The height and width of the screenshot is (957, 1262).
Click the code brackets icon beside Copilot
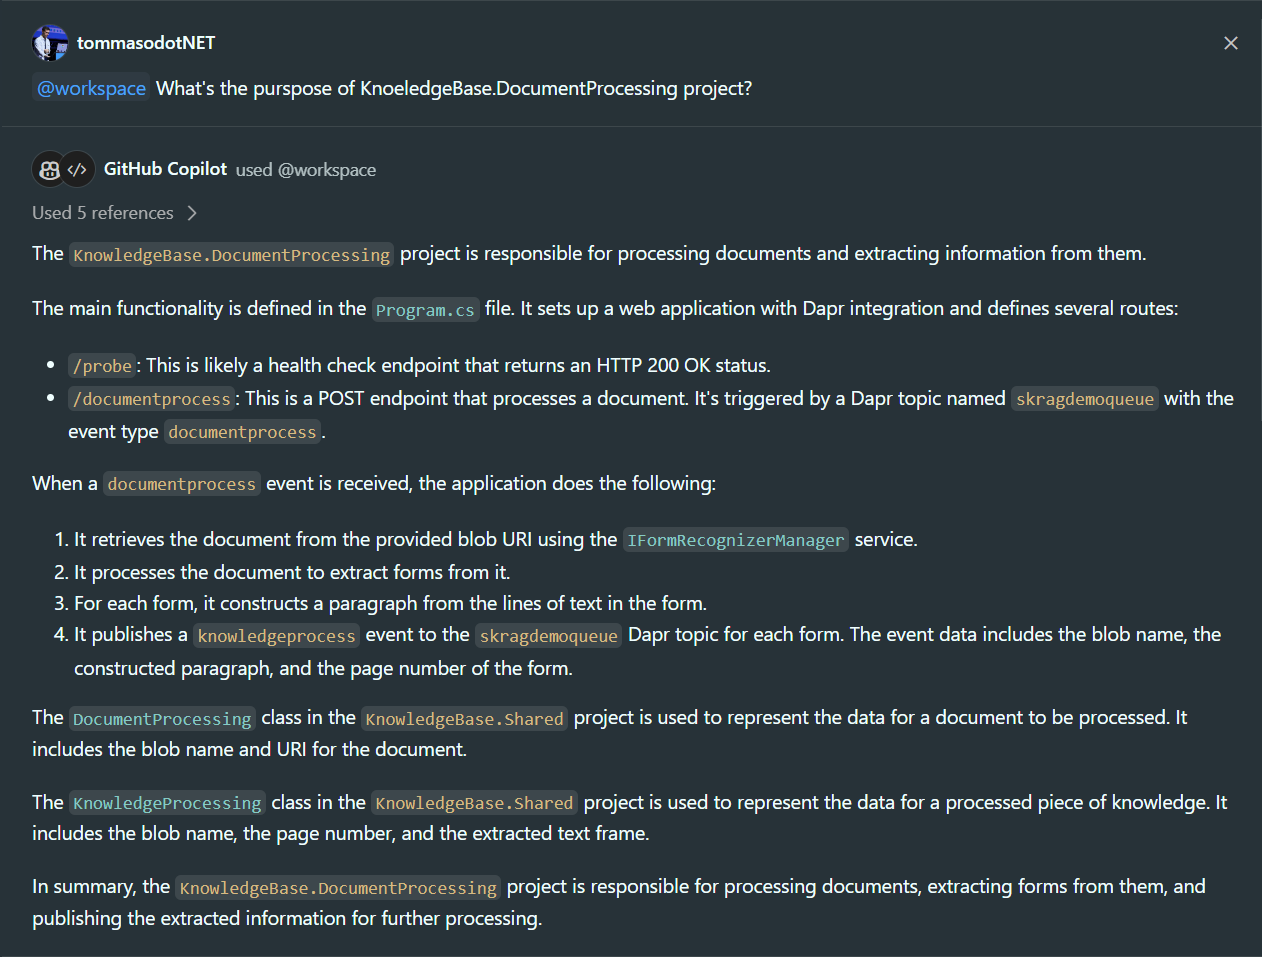click(79, 169)
